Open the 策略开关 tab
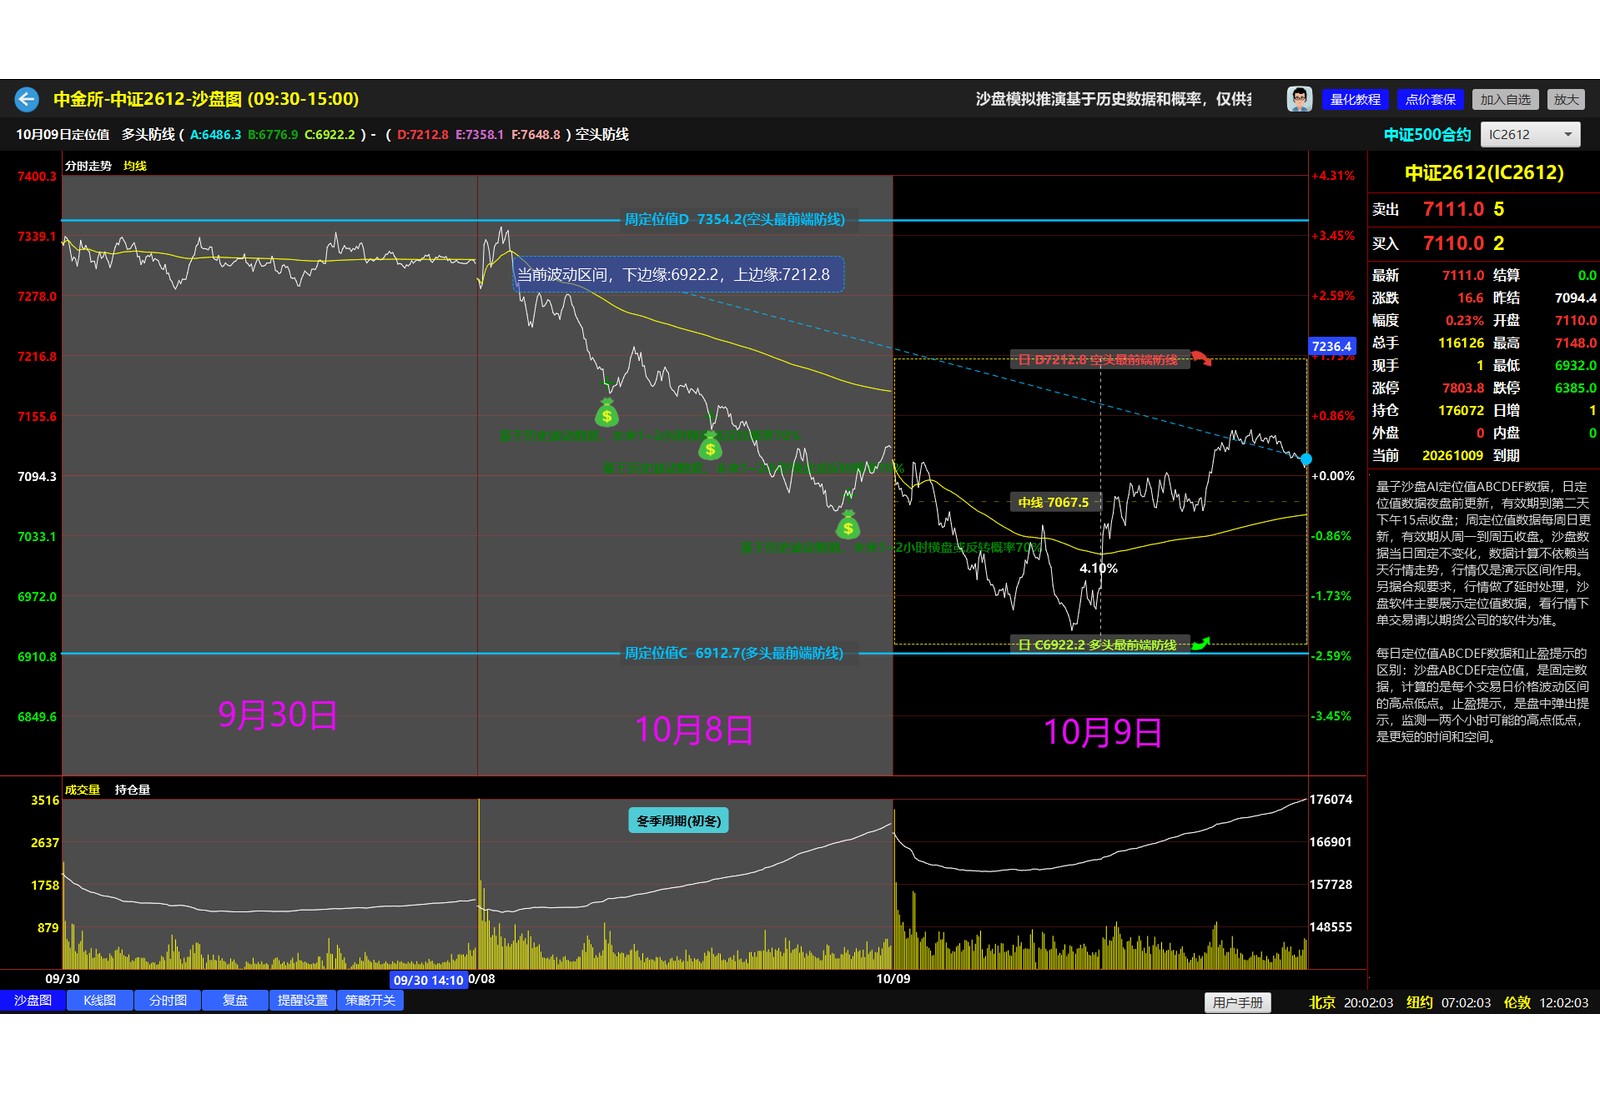1600x1094 pixels. pos(371,1000)
